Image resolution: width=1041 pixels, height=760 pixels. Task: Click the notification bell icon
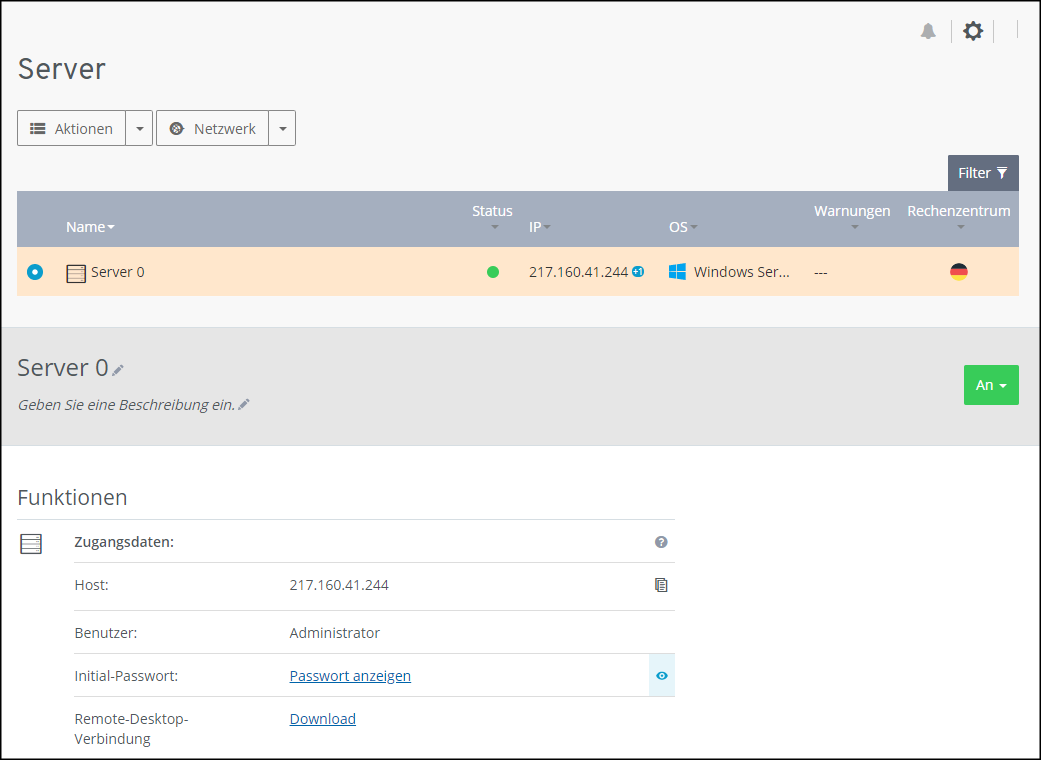pos(928,31)
